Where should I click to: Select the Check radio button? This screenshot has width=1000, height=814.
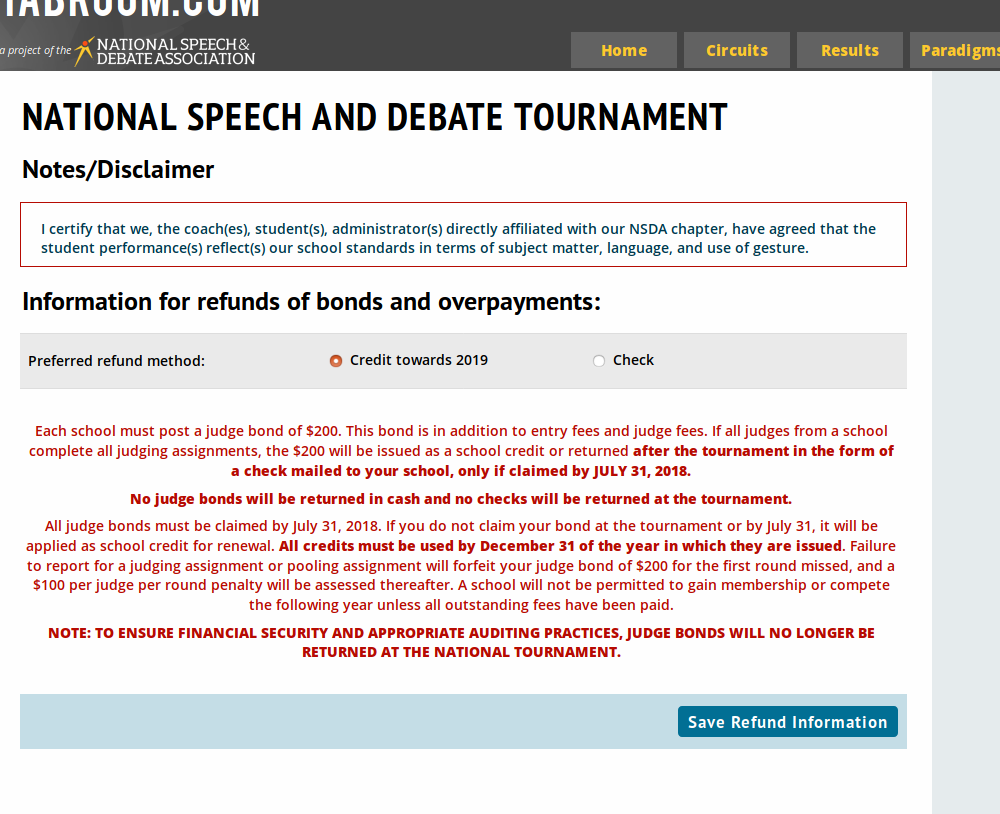(599, 361)
